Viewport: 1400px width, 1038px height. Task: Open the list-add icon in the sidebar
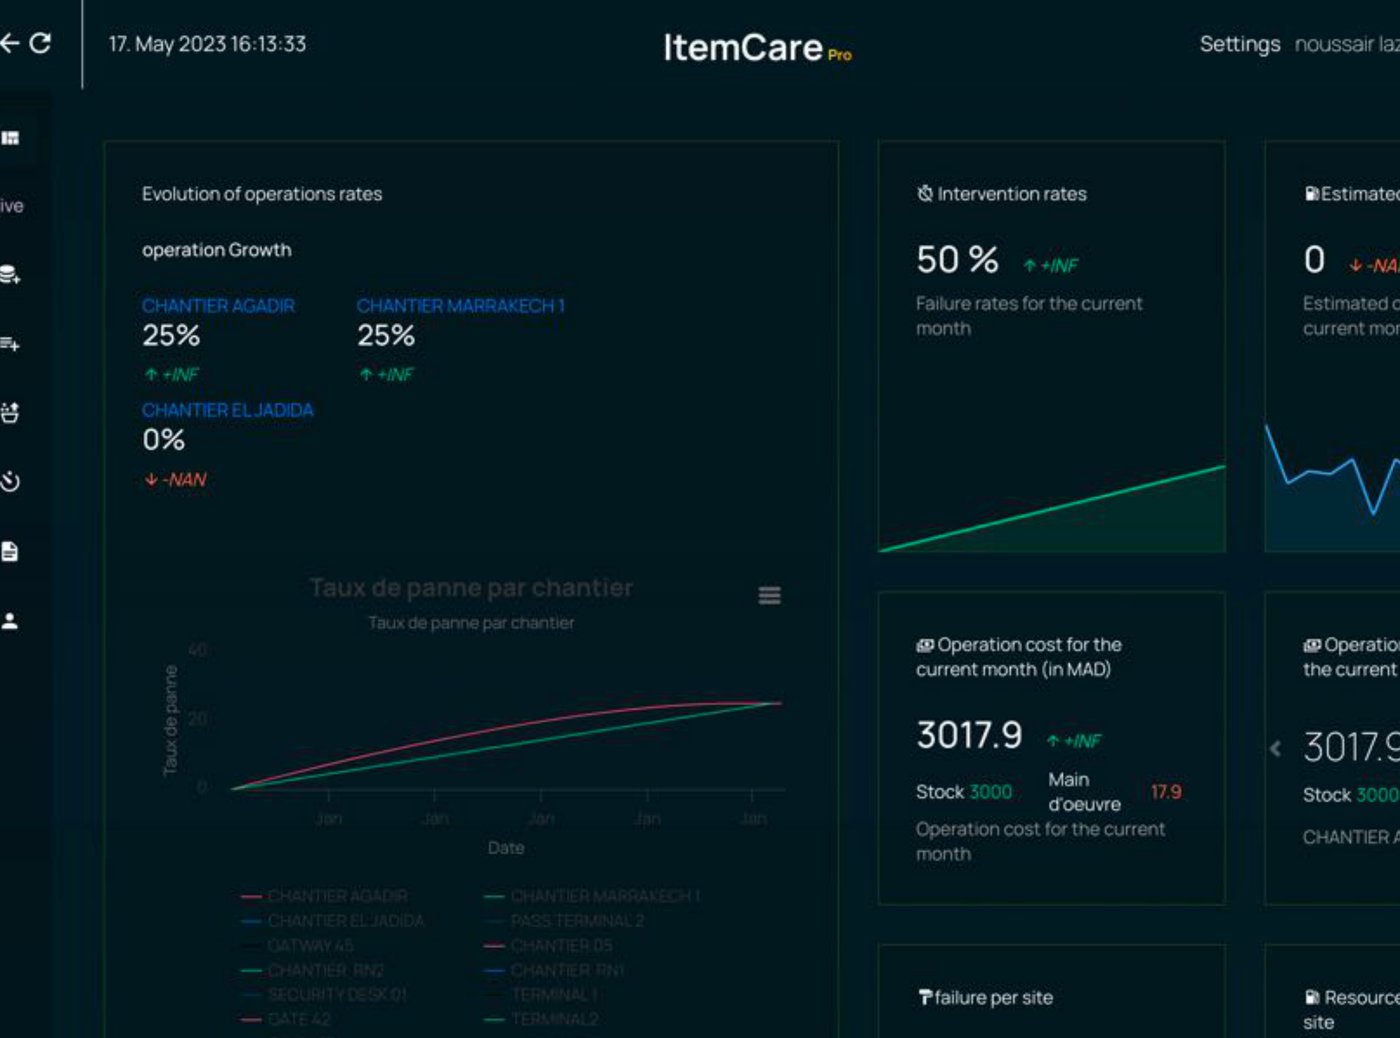pos(10,344)
